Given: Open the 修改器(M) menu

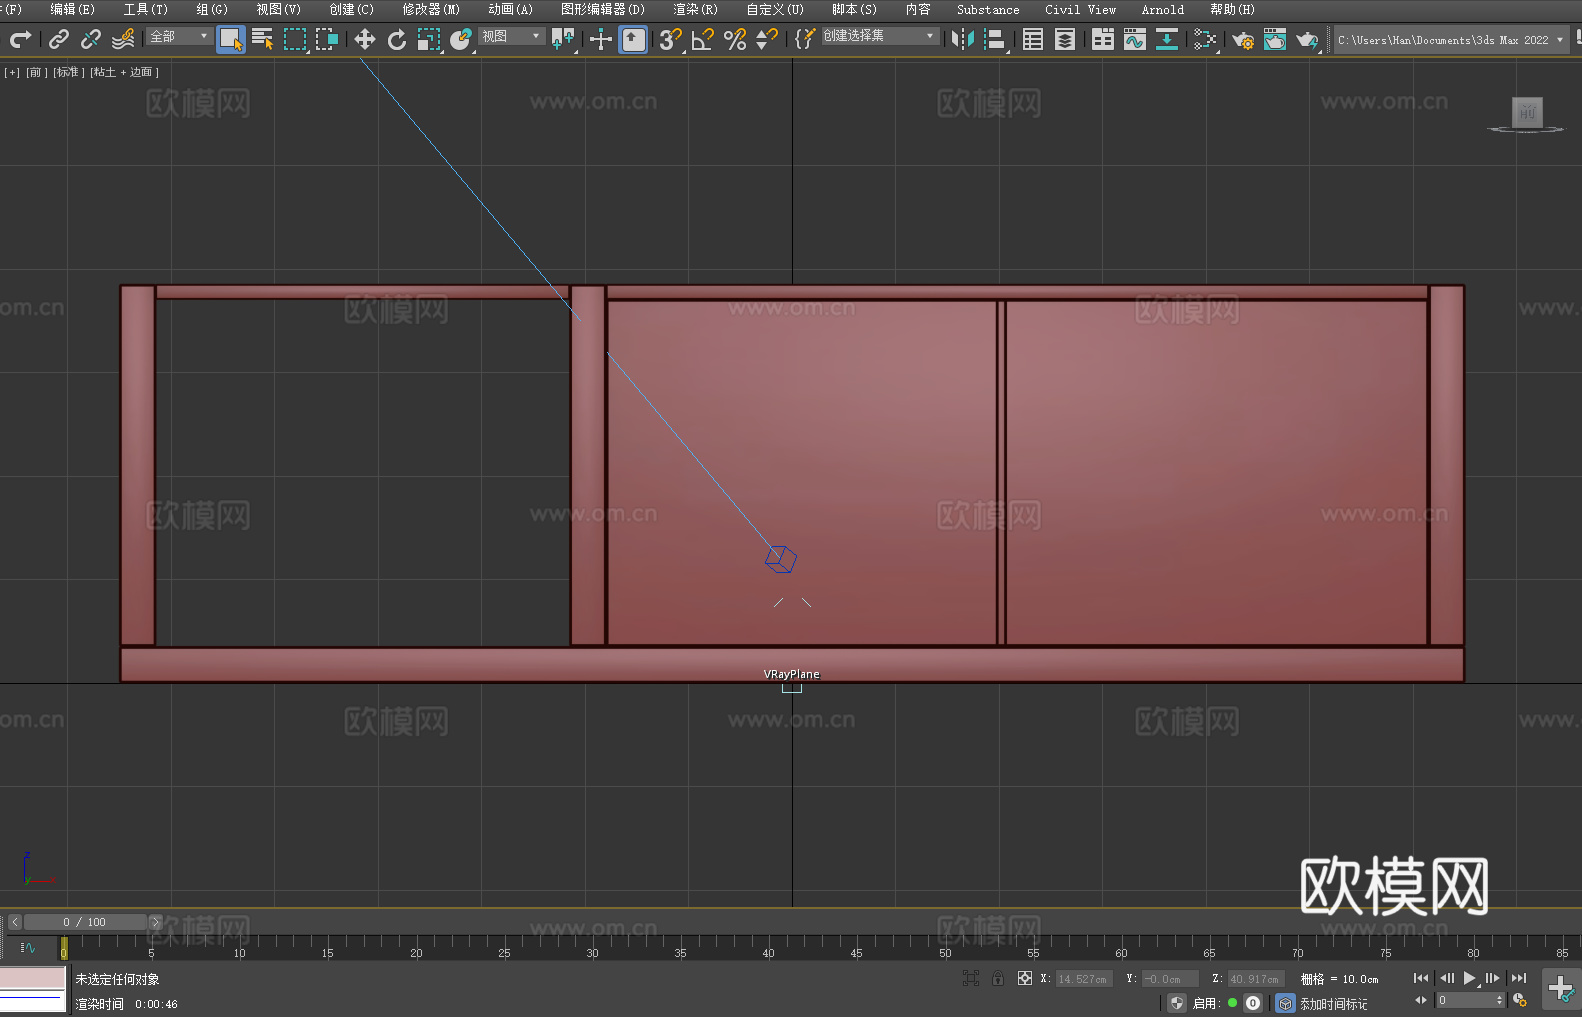Looking at the screenshot, I should coord(431,9).
